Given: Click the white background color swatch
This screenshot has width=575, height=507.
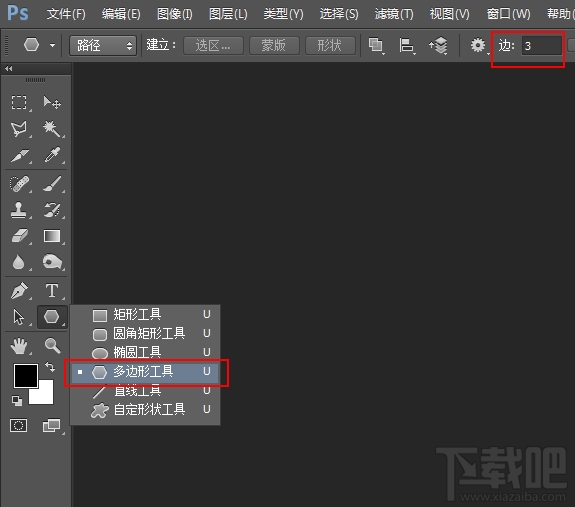Looking at the screenshot, I should [x=46, y=396].
